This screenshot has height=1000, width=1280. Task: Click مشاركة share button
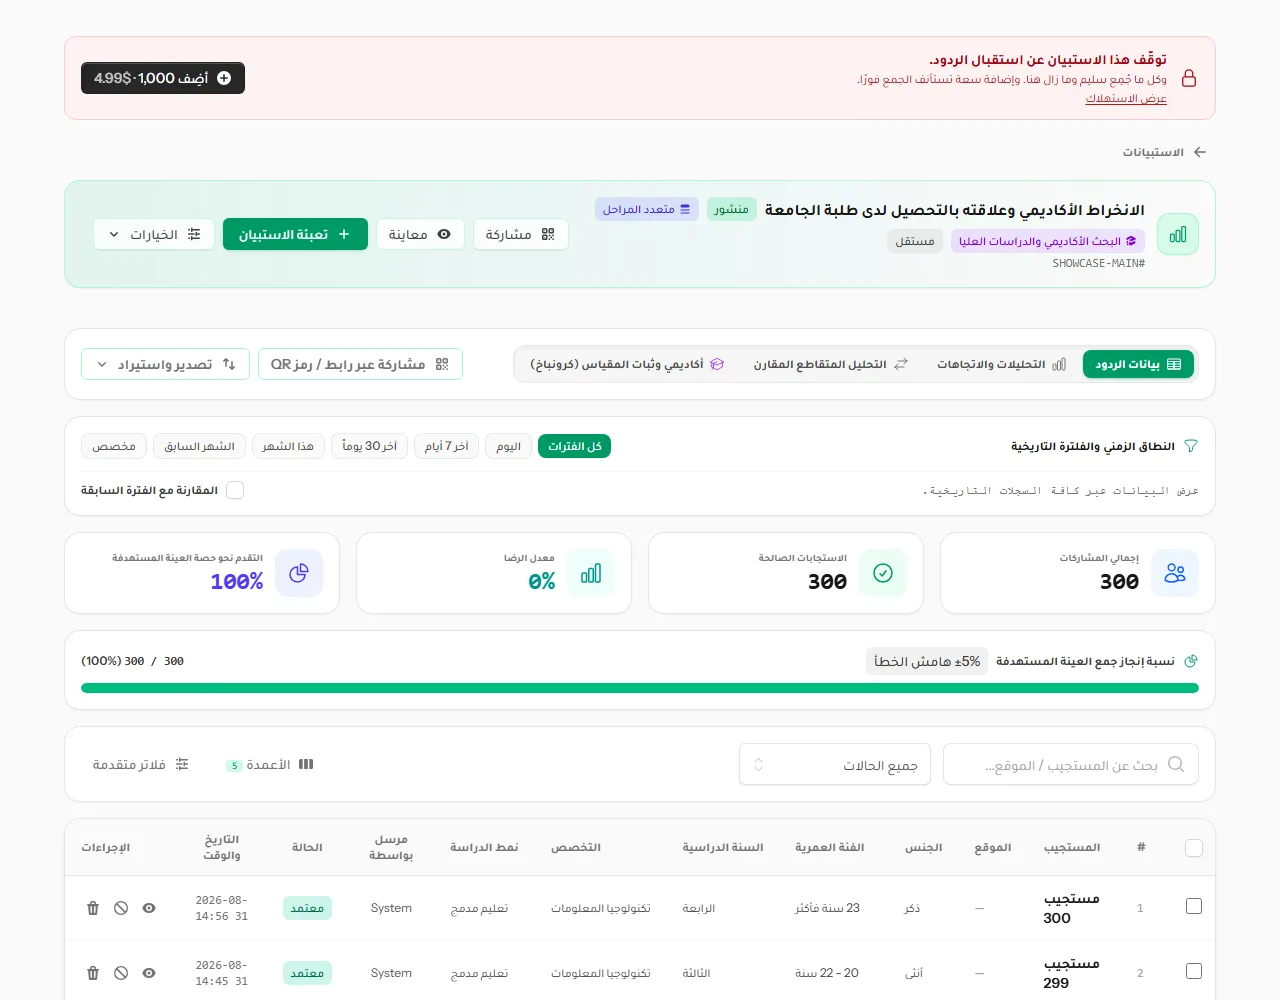point(520,234)
